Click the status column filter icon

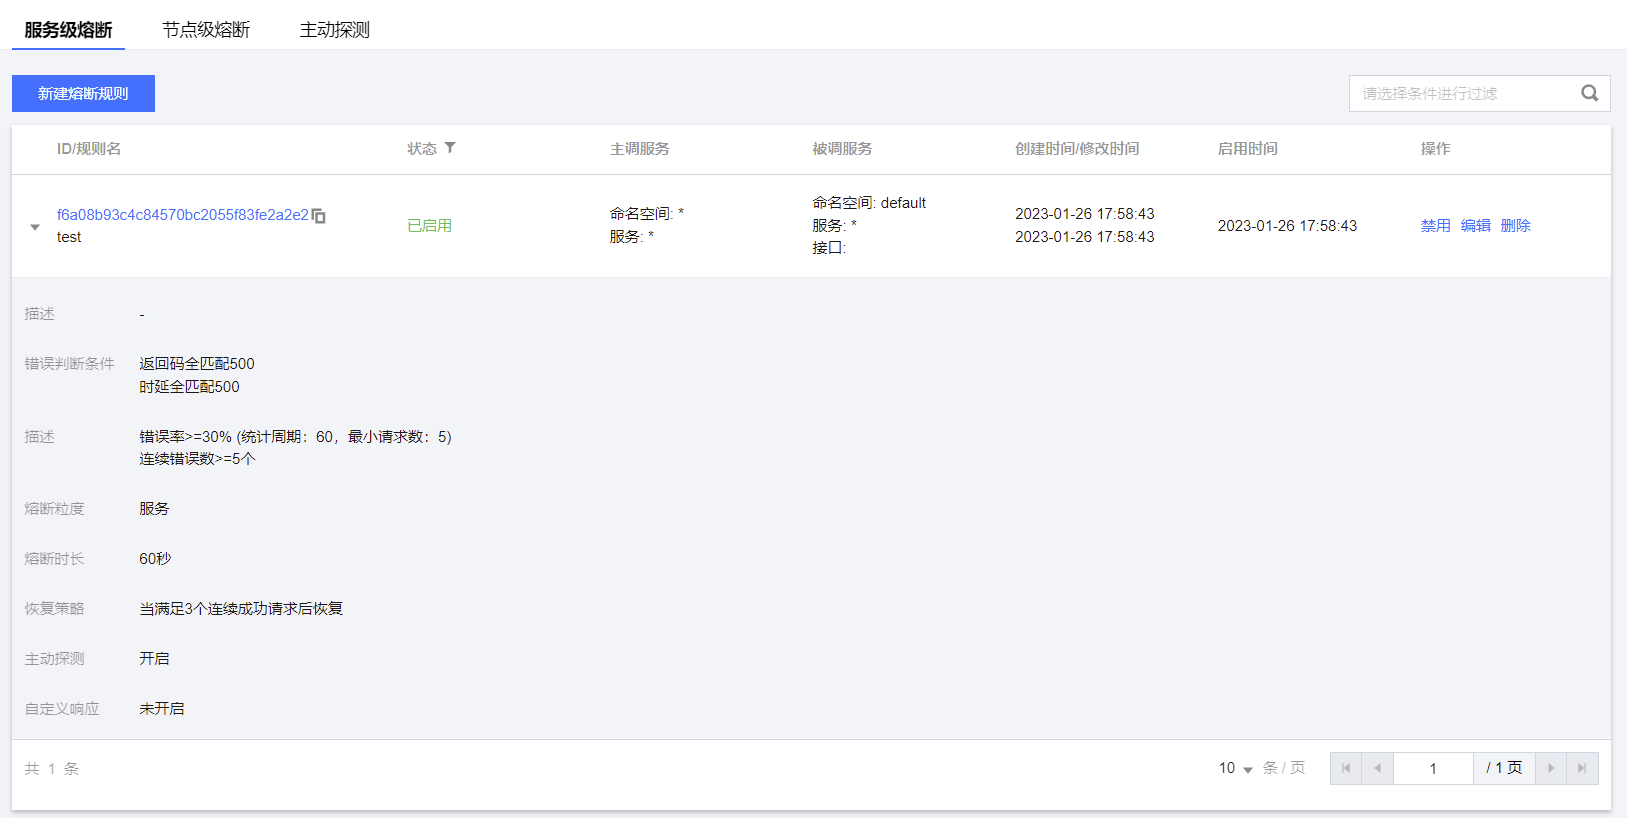click(450, 148)
